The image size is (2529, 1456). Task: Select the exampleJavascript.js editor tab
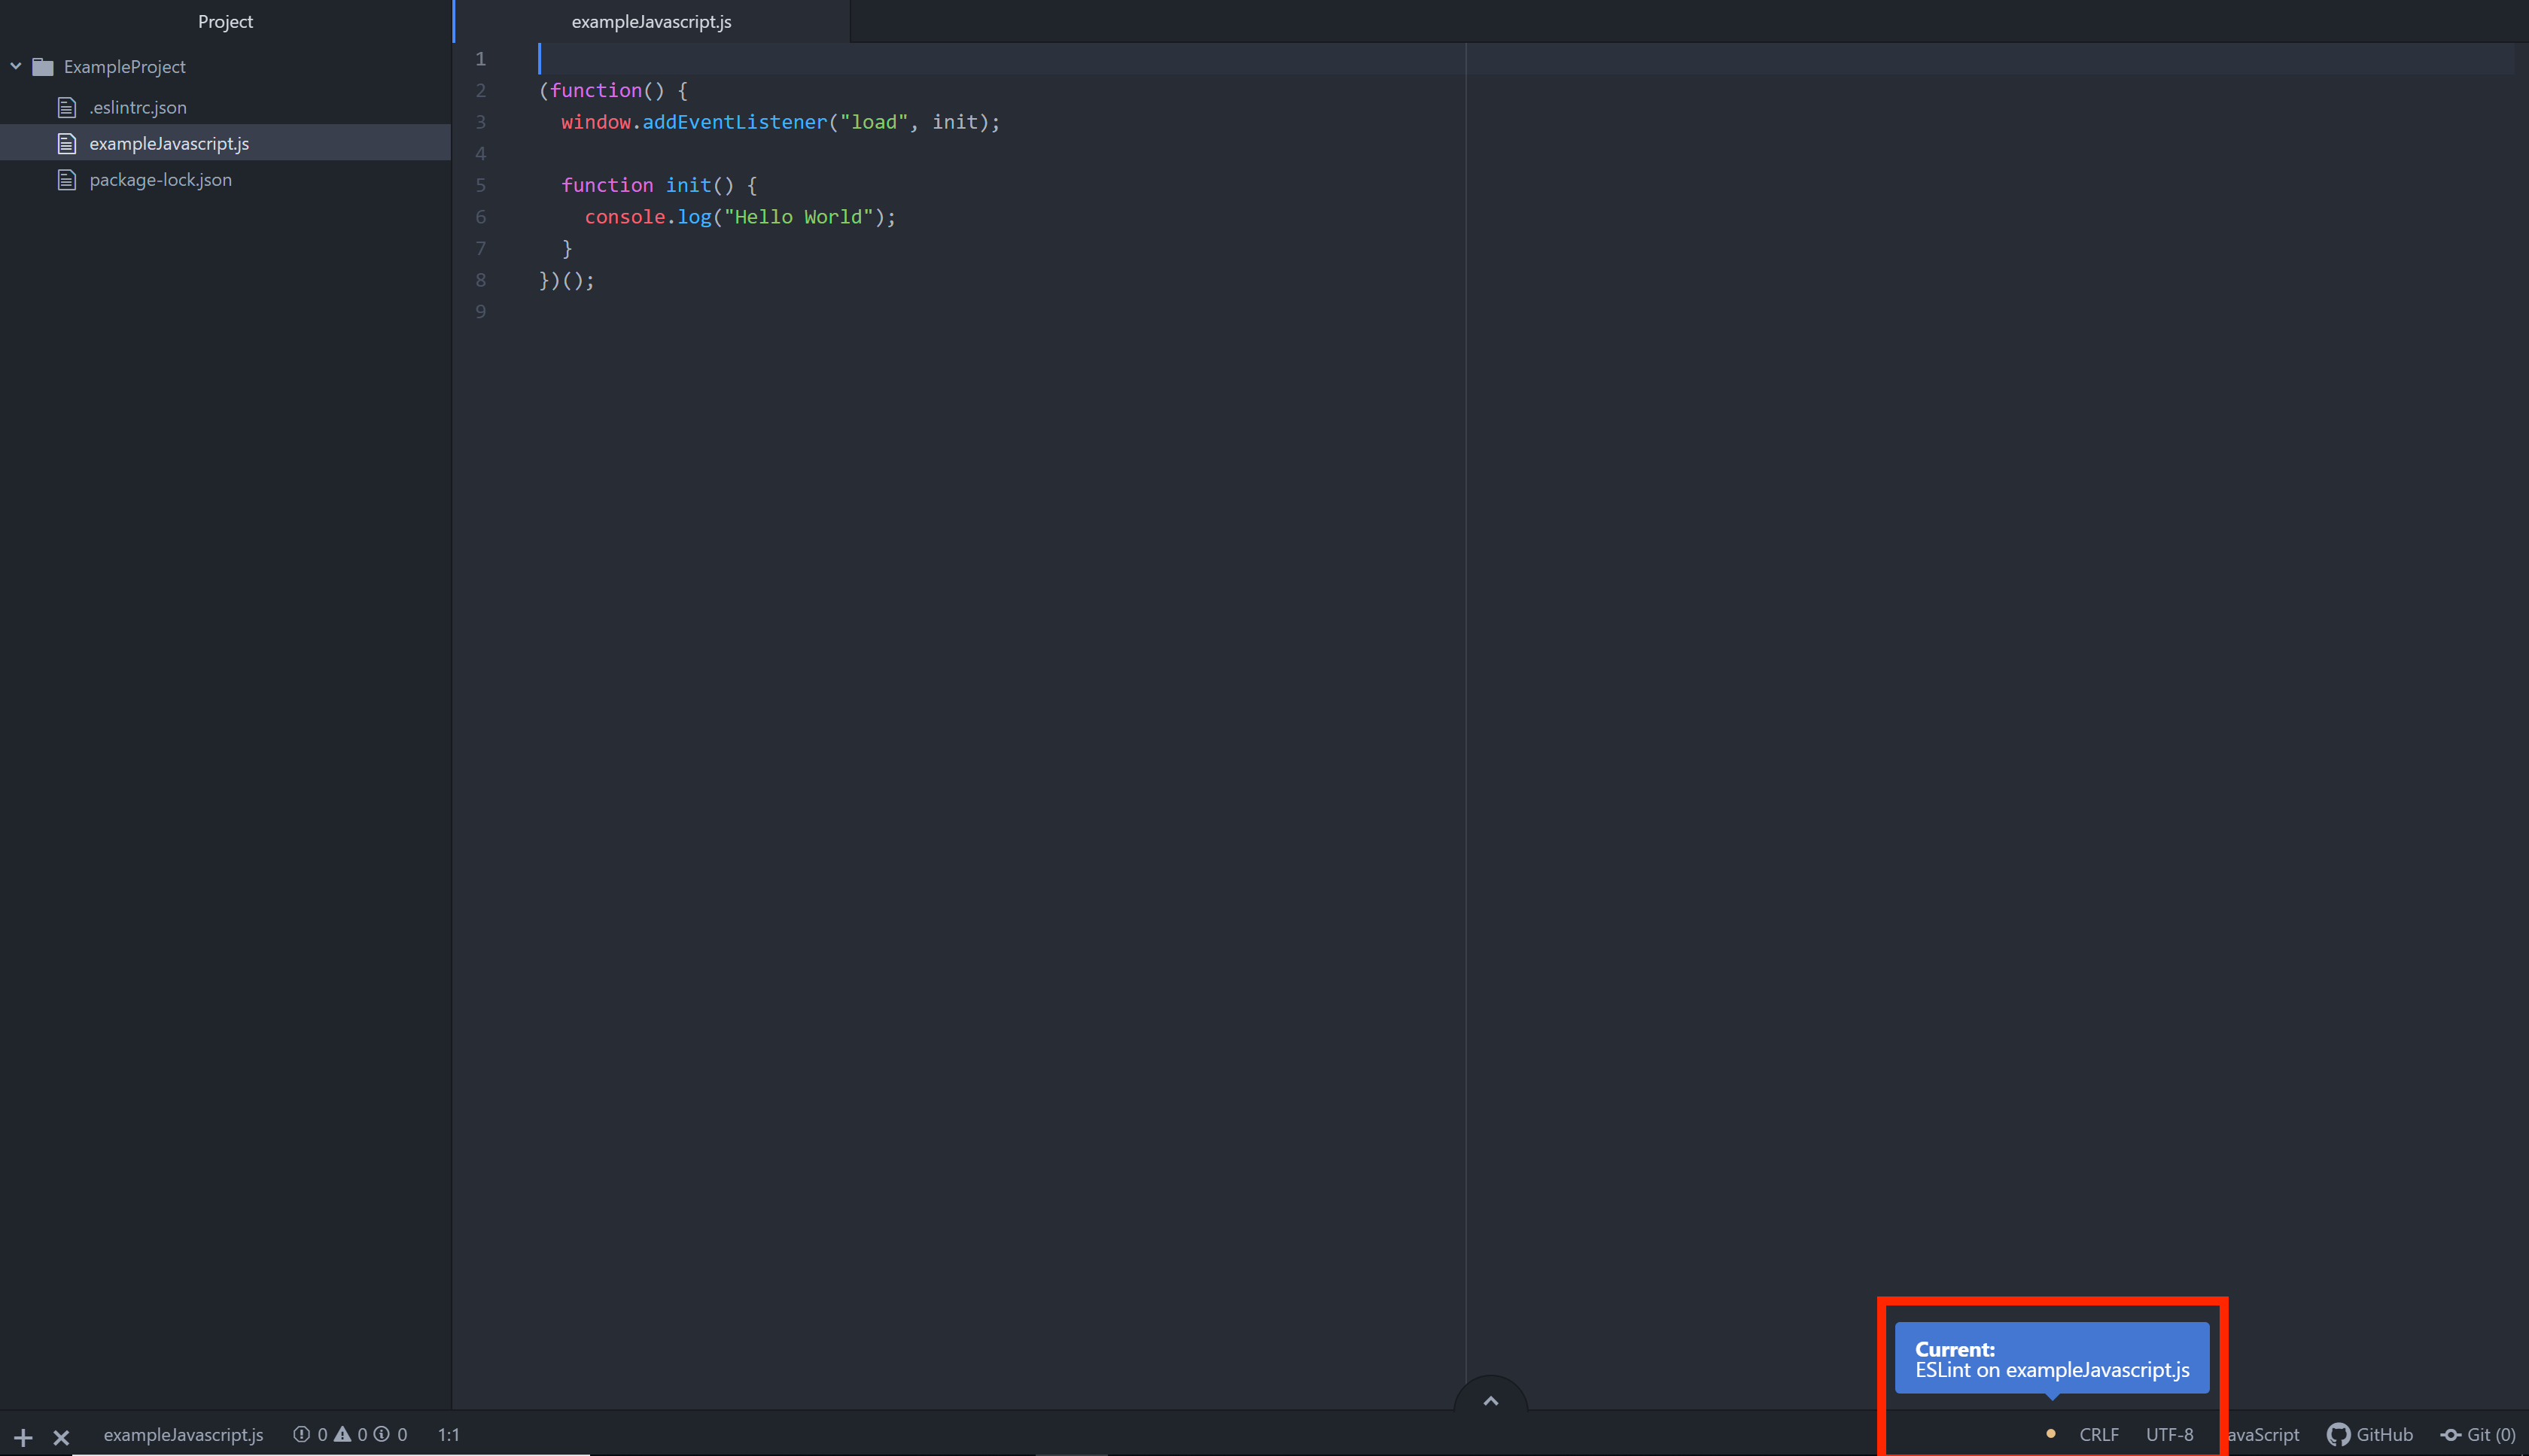(x=651, y=21)
